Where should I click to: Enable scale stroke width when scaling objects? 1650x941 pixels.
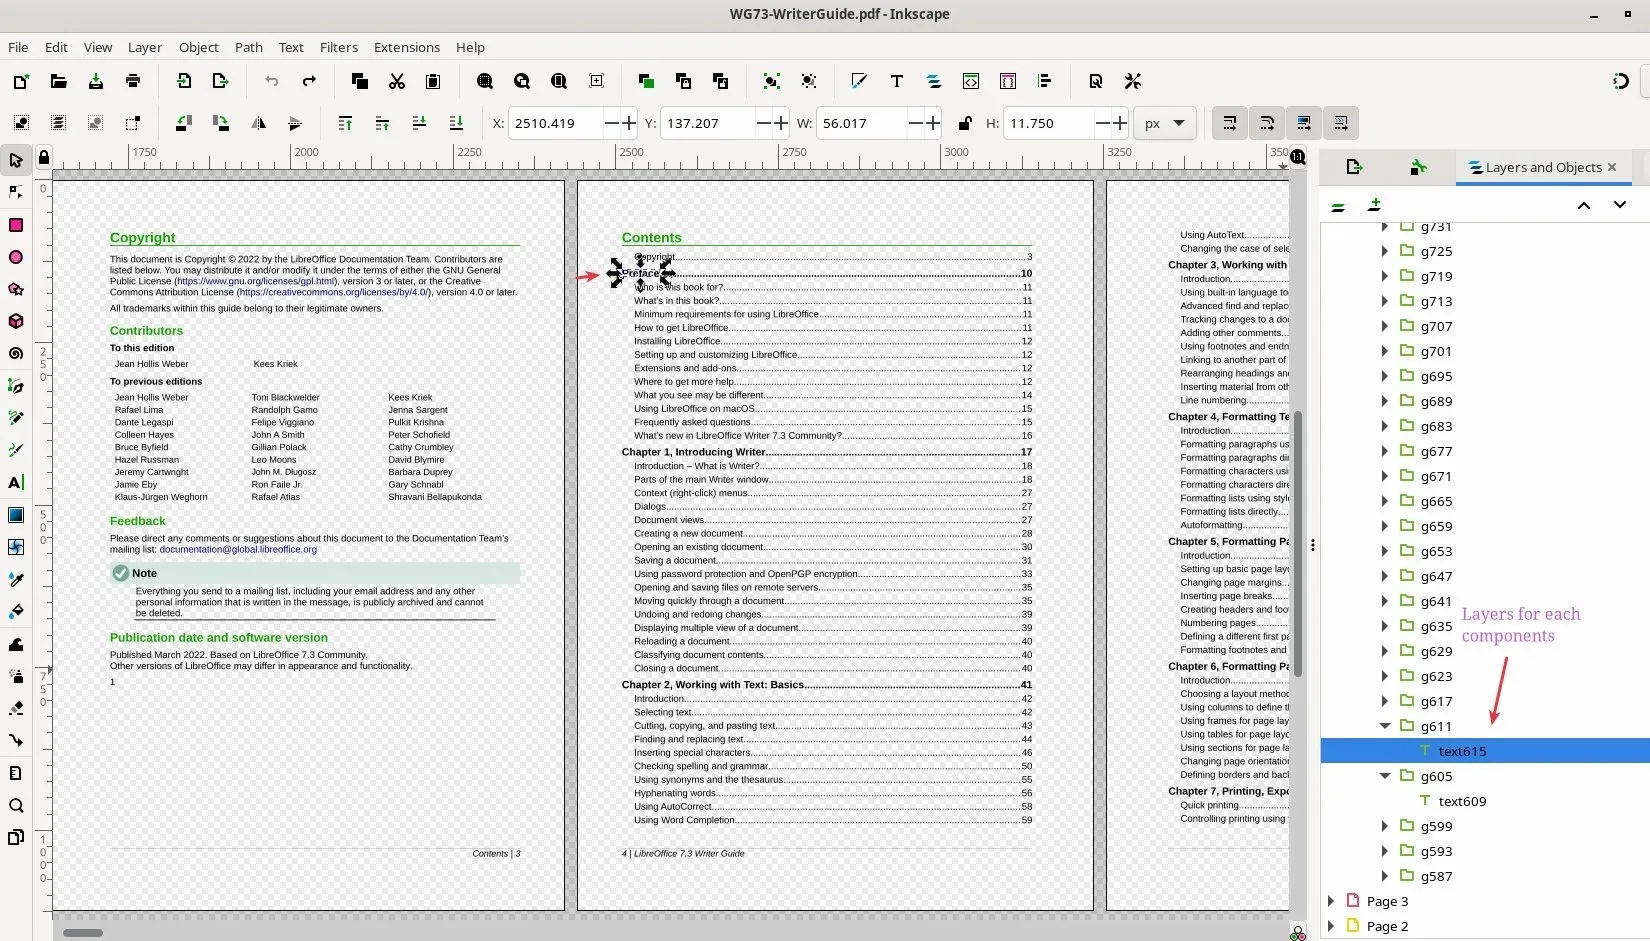[1228, 123]
